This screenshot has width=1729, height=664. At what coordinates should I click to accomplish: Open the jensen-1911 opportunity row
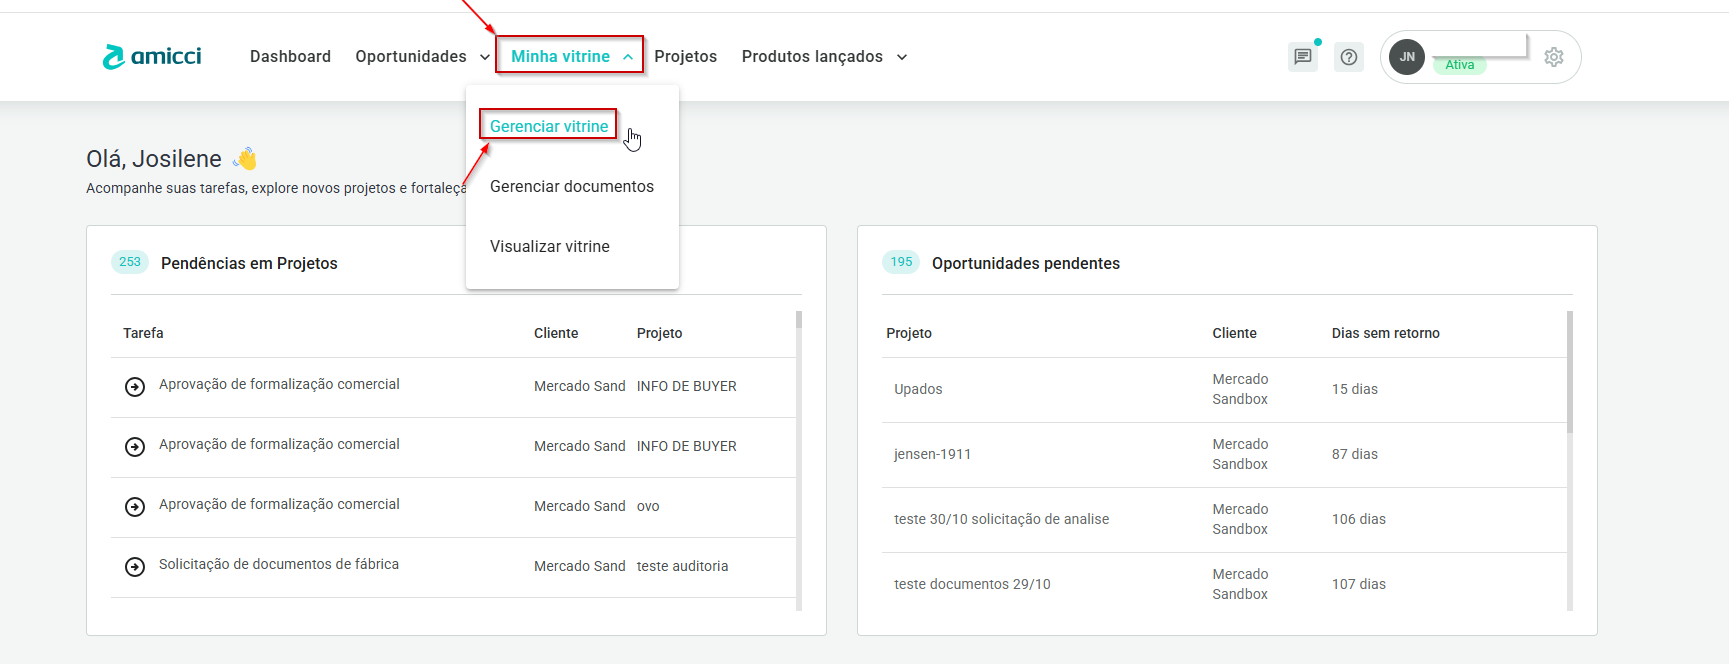point(932,454)
